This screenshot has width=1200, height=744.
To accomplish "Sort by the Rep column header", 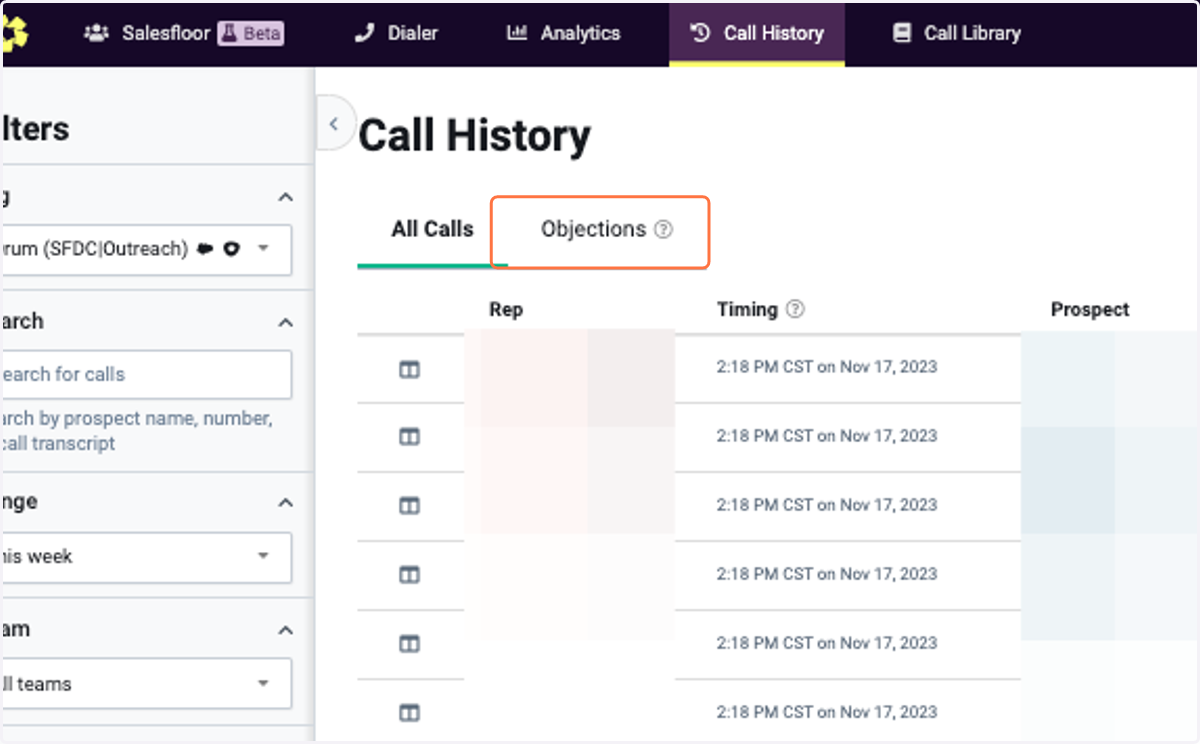I will [x=506, y=310].
